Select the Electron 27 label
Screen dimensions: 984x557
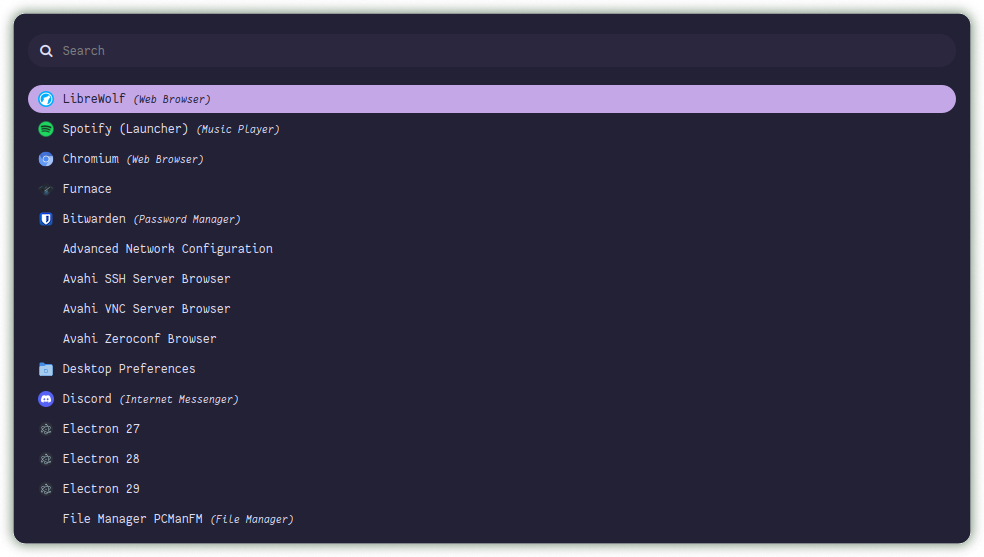tap(101, 429)
